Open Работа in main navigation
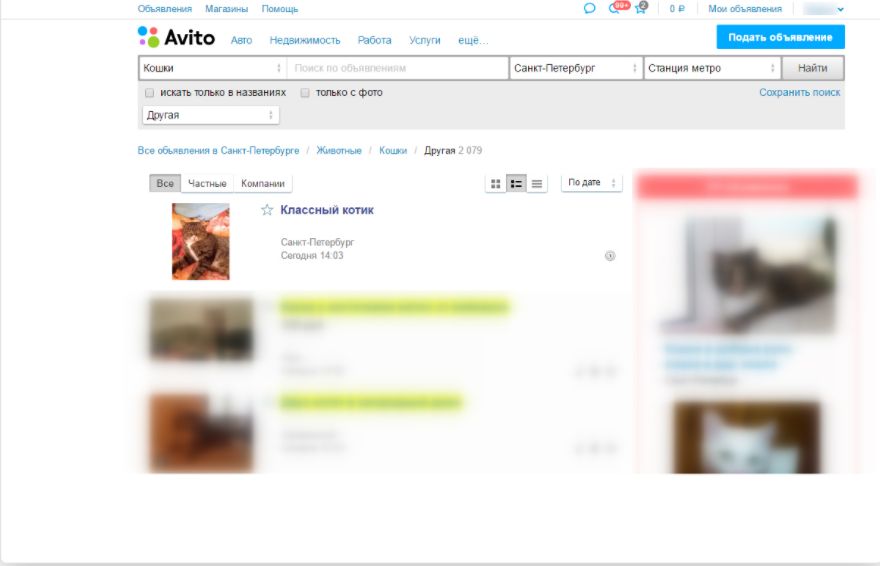880x566 pixels. point(374,40)
